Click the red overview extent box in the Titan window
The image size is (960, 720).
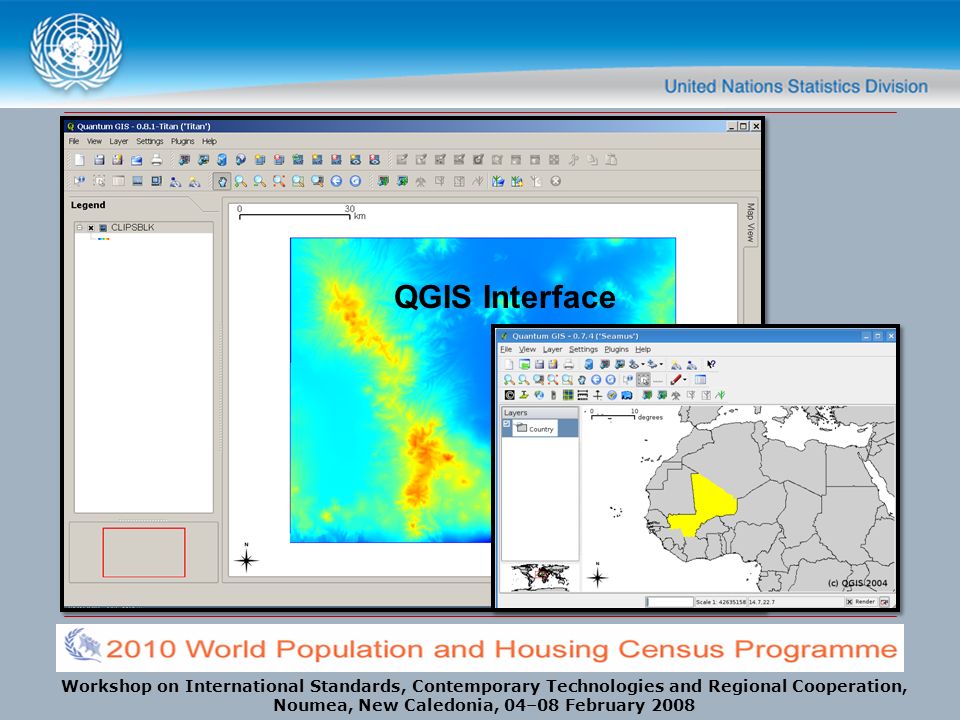coord(144,552)
